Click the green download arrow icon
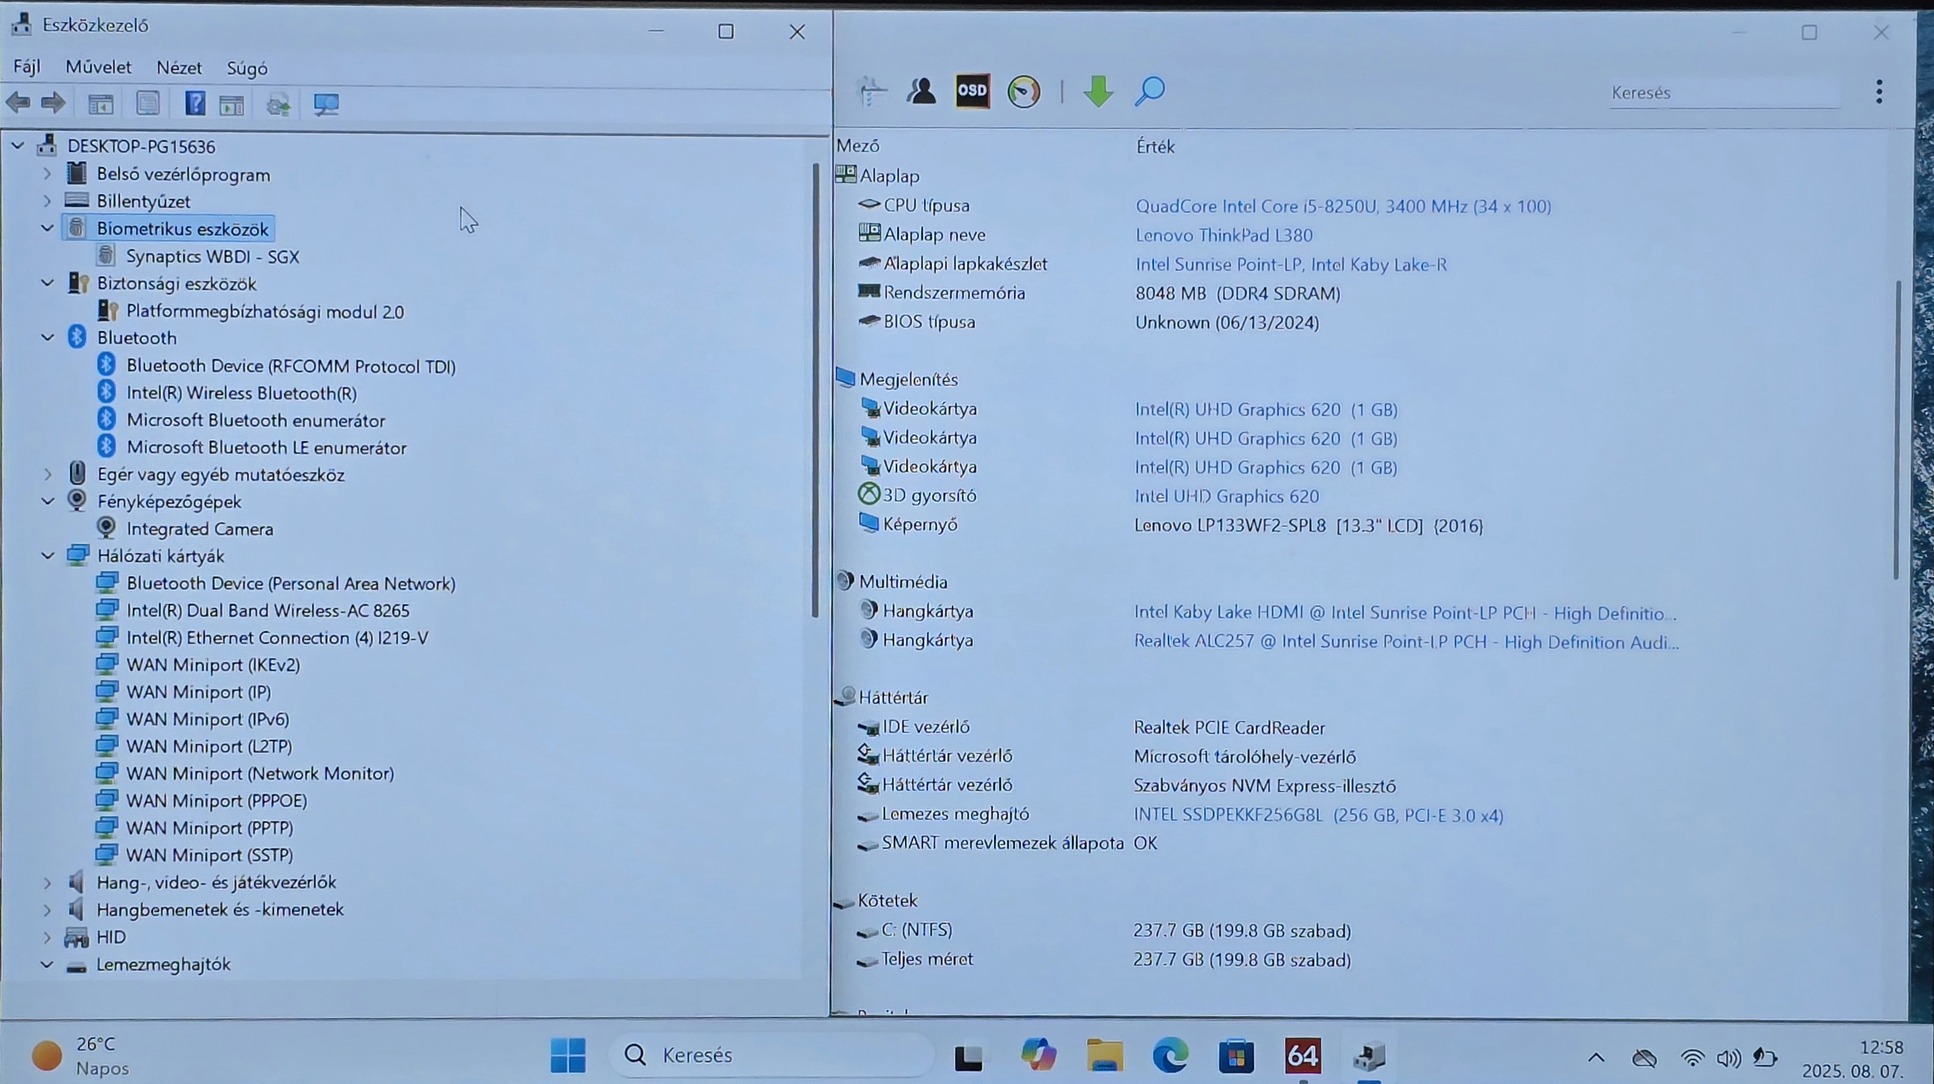This screenshot has width=1934, height=1084. tap(1098, 91)
